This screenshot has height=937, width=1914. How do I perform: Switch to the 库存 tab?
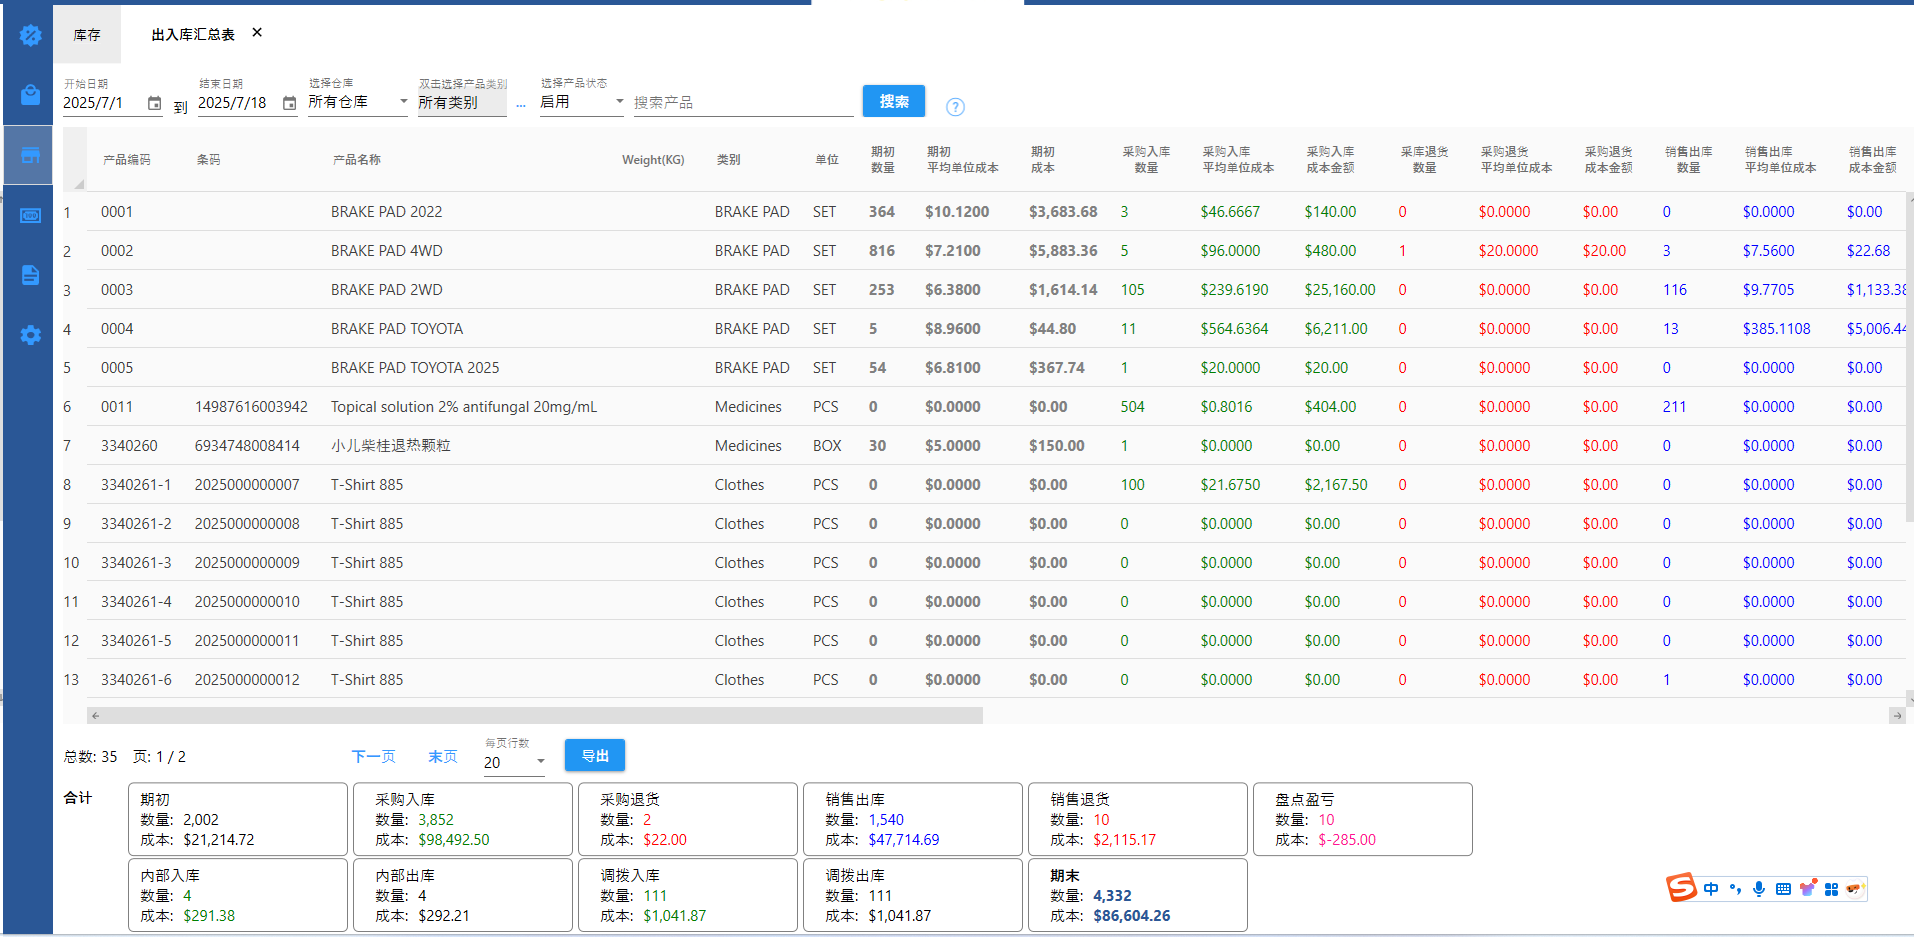(x=87, y=35)
